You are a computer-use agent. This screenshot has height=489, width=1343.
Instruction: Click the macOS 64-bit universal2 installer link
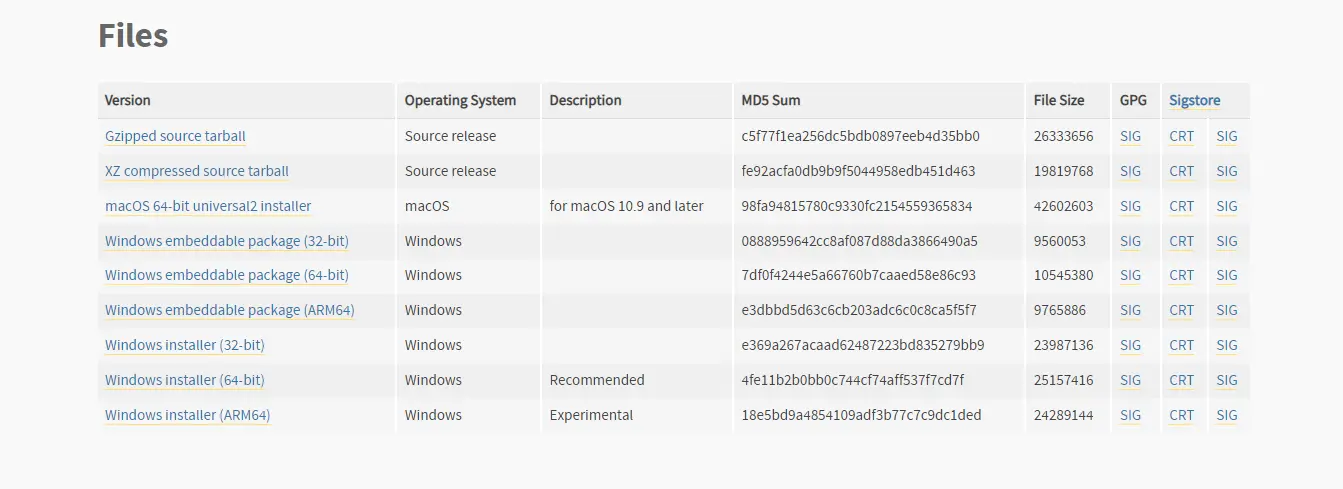(x=208, y=206)
